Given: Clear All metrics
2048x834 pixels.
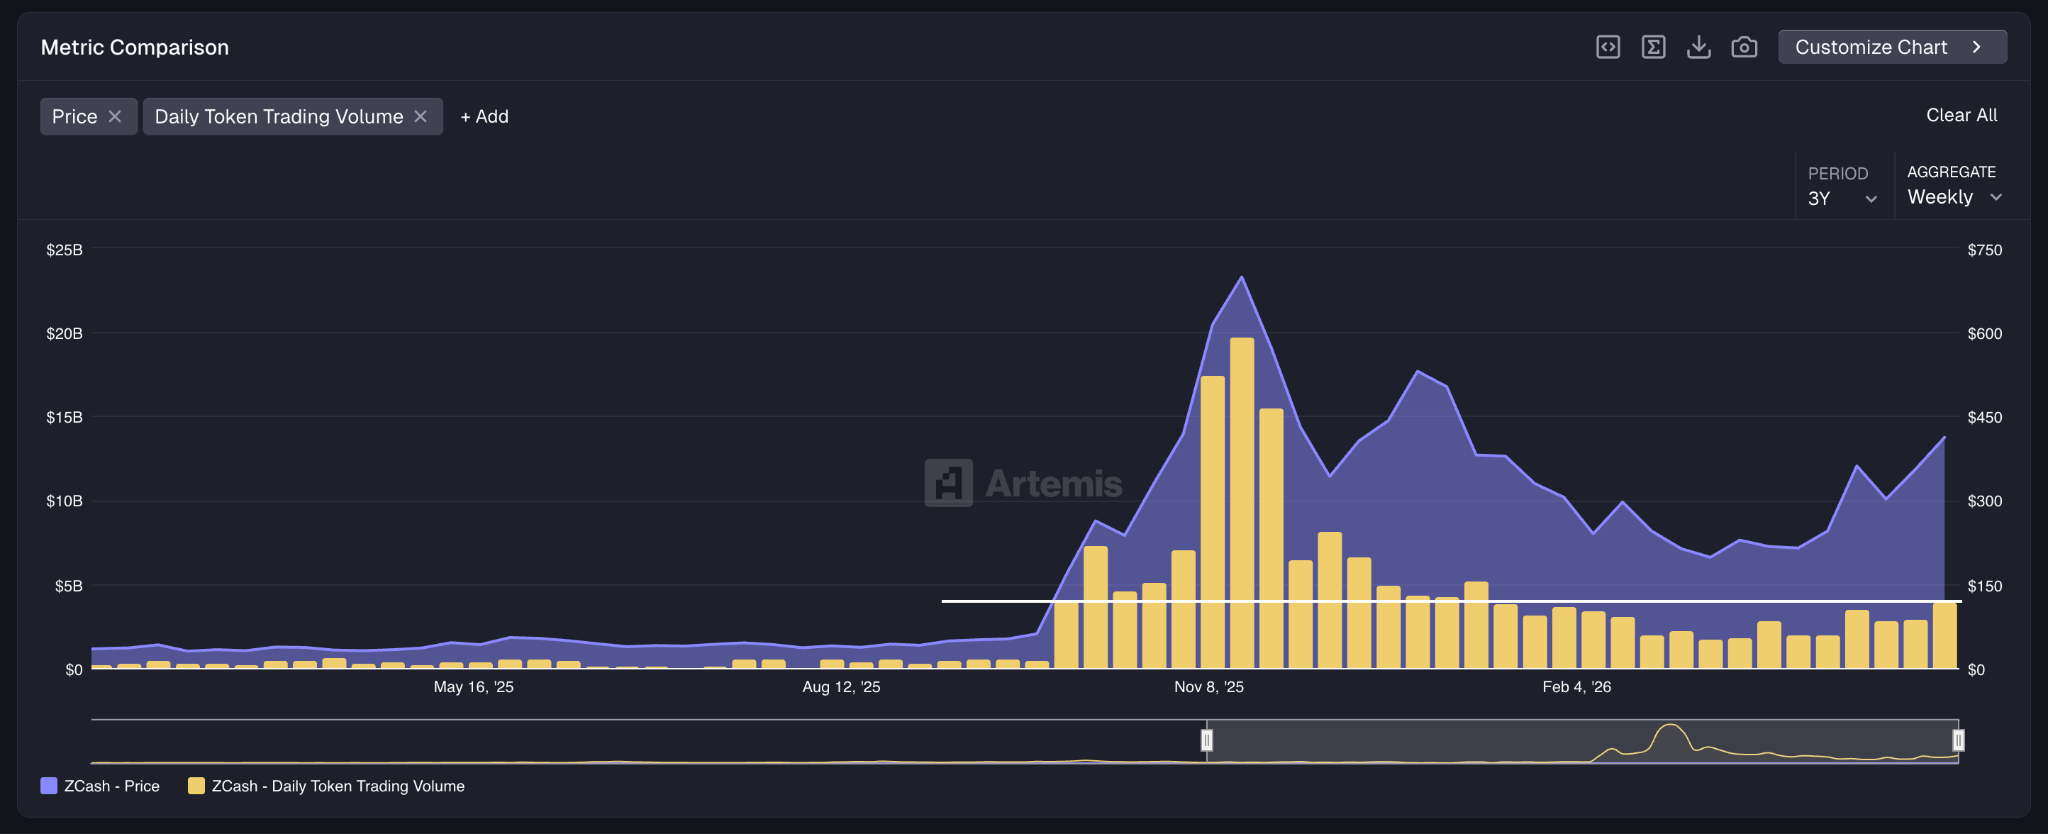Looking at the screenshot, I should click(1961, 115).
